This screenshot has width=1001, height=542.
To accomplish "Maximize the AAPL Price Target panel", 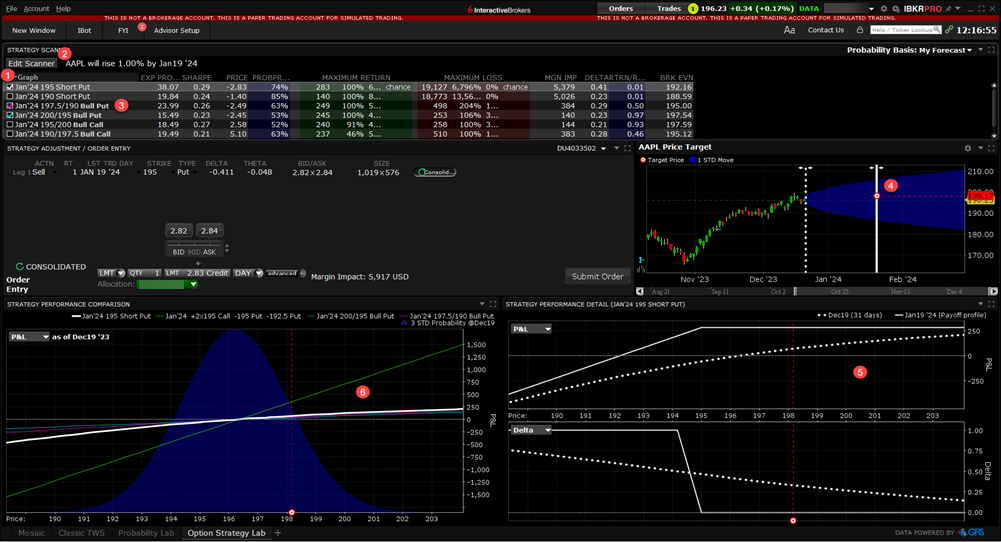I will pyautogui.click(x=991, y=148).
